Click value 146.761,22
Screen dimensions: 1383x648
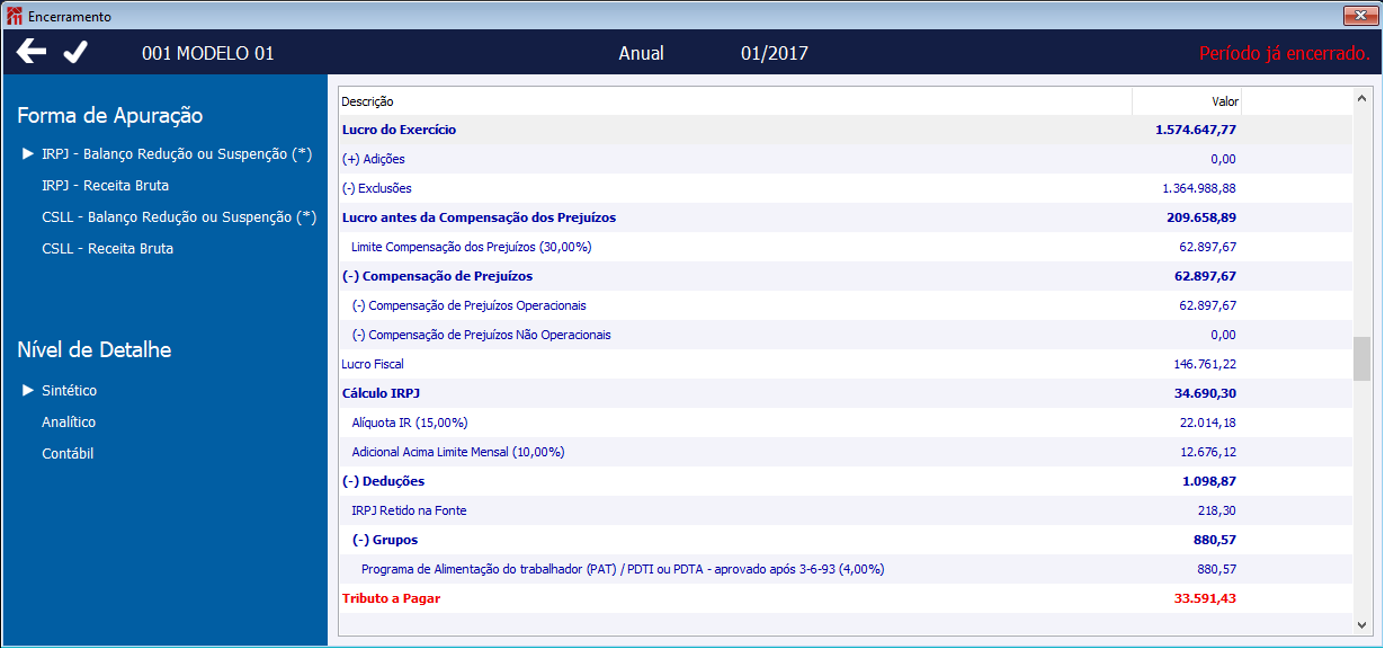[1205, 364]
